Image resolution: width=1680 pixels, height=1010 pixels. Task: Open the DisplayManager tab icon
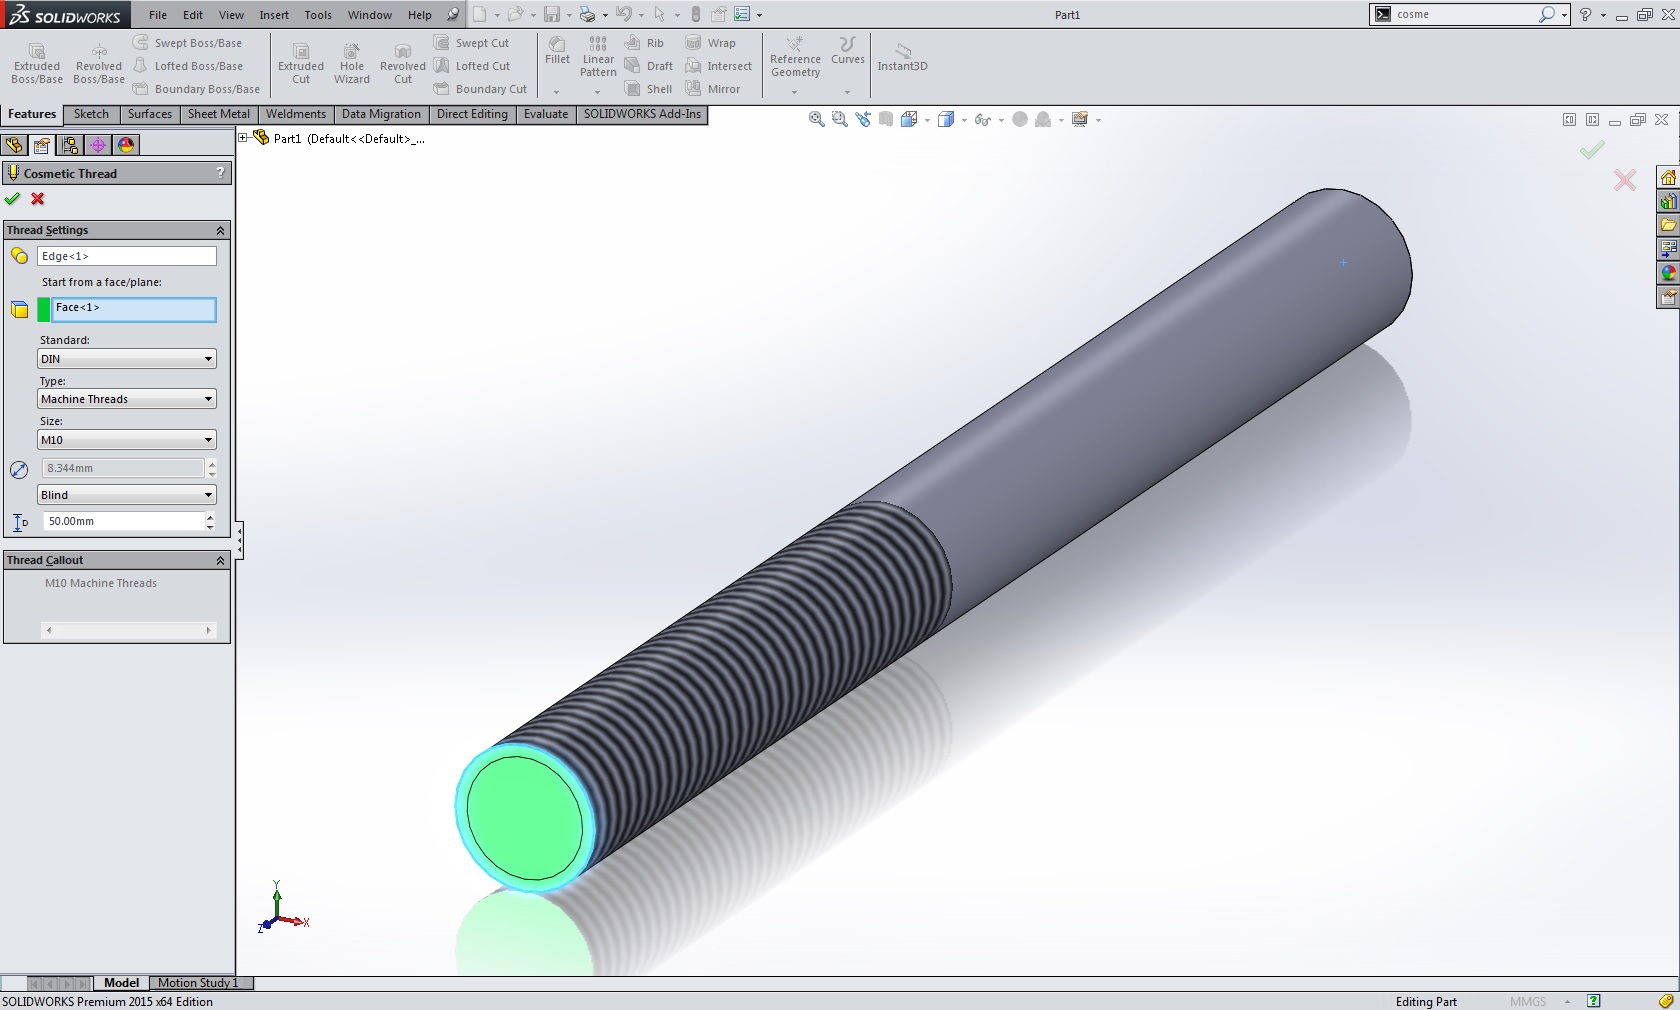[x=126, y=145]
